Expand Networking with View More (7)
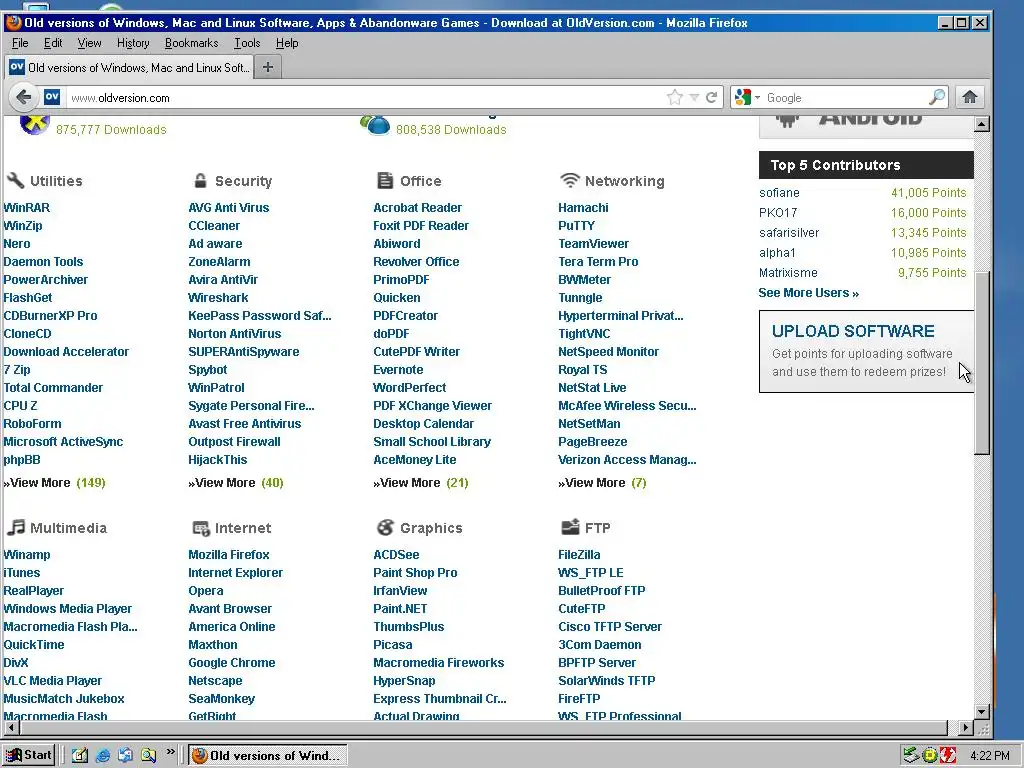Screen dimensions: 1024x768 602,483
